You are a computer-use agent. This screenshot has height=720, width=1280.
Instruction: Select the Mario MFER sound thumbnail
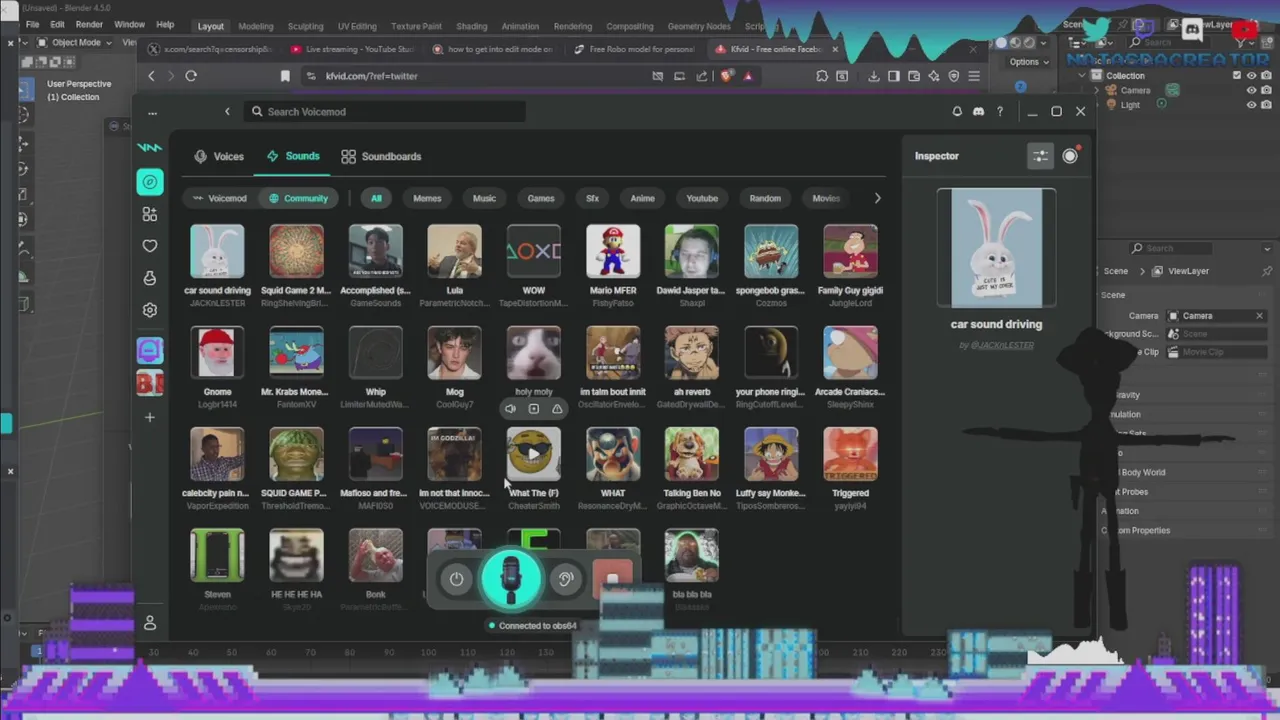(x=613, y=251)
